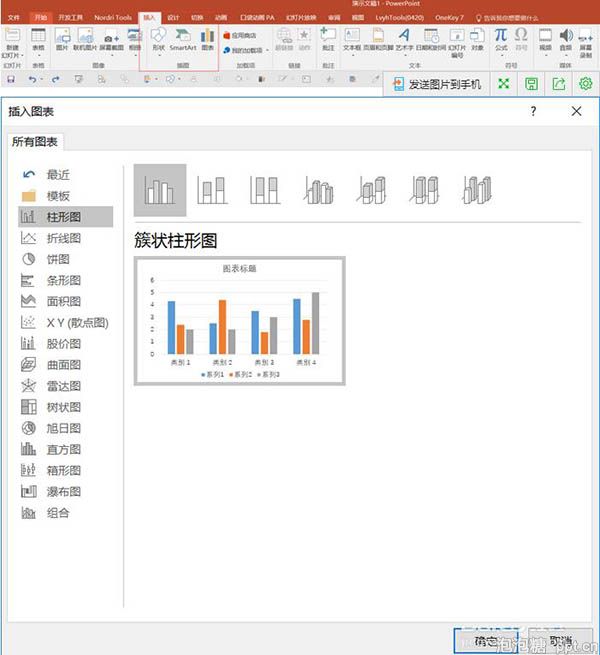Switch to the LvyhTools tab
The image size is (600, 655).
coord(399,18)
